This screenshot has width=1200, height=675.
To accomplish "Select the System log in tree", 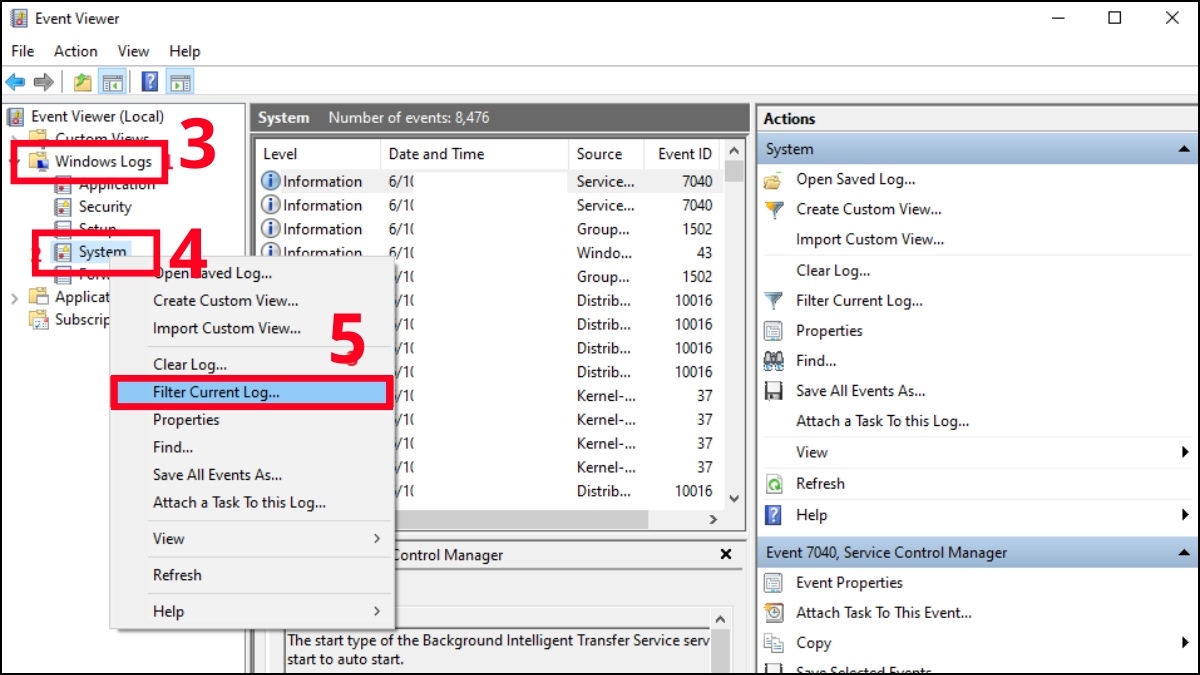I will pyautogui.click(x=103, y=252).
